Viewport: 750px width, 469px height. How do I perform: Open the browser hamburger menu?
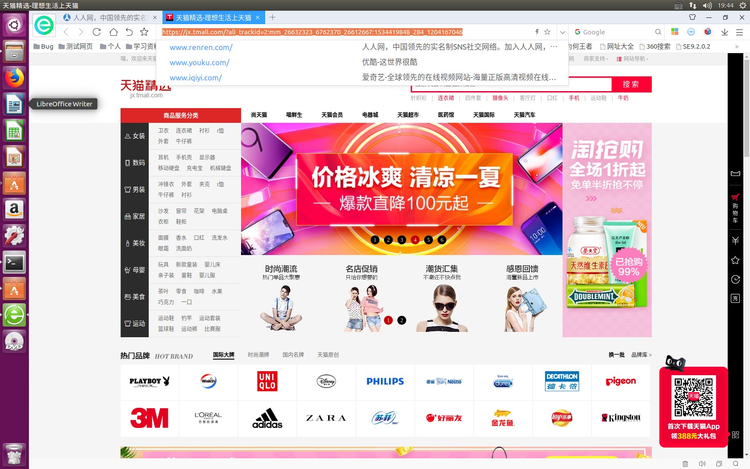coord(739,32)
